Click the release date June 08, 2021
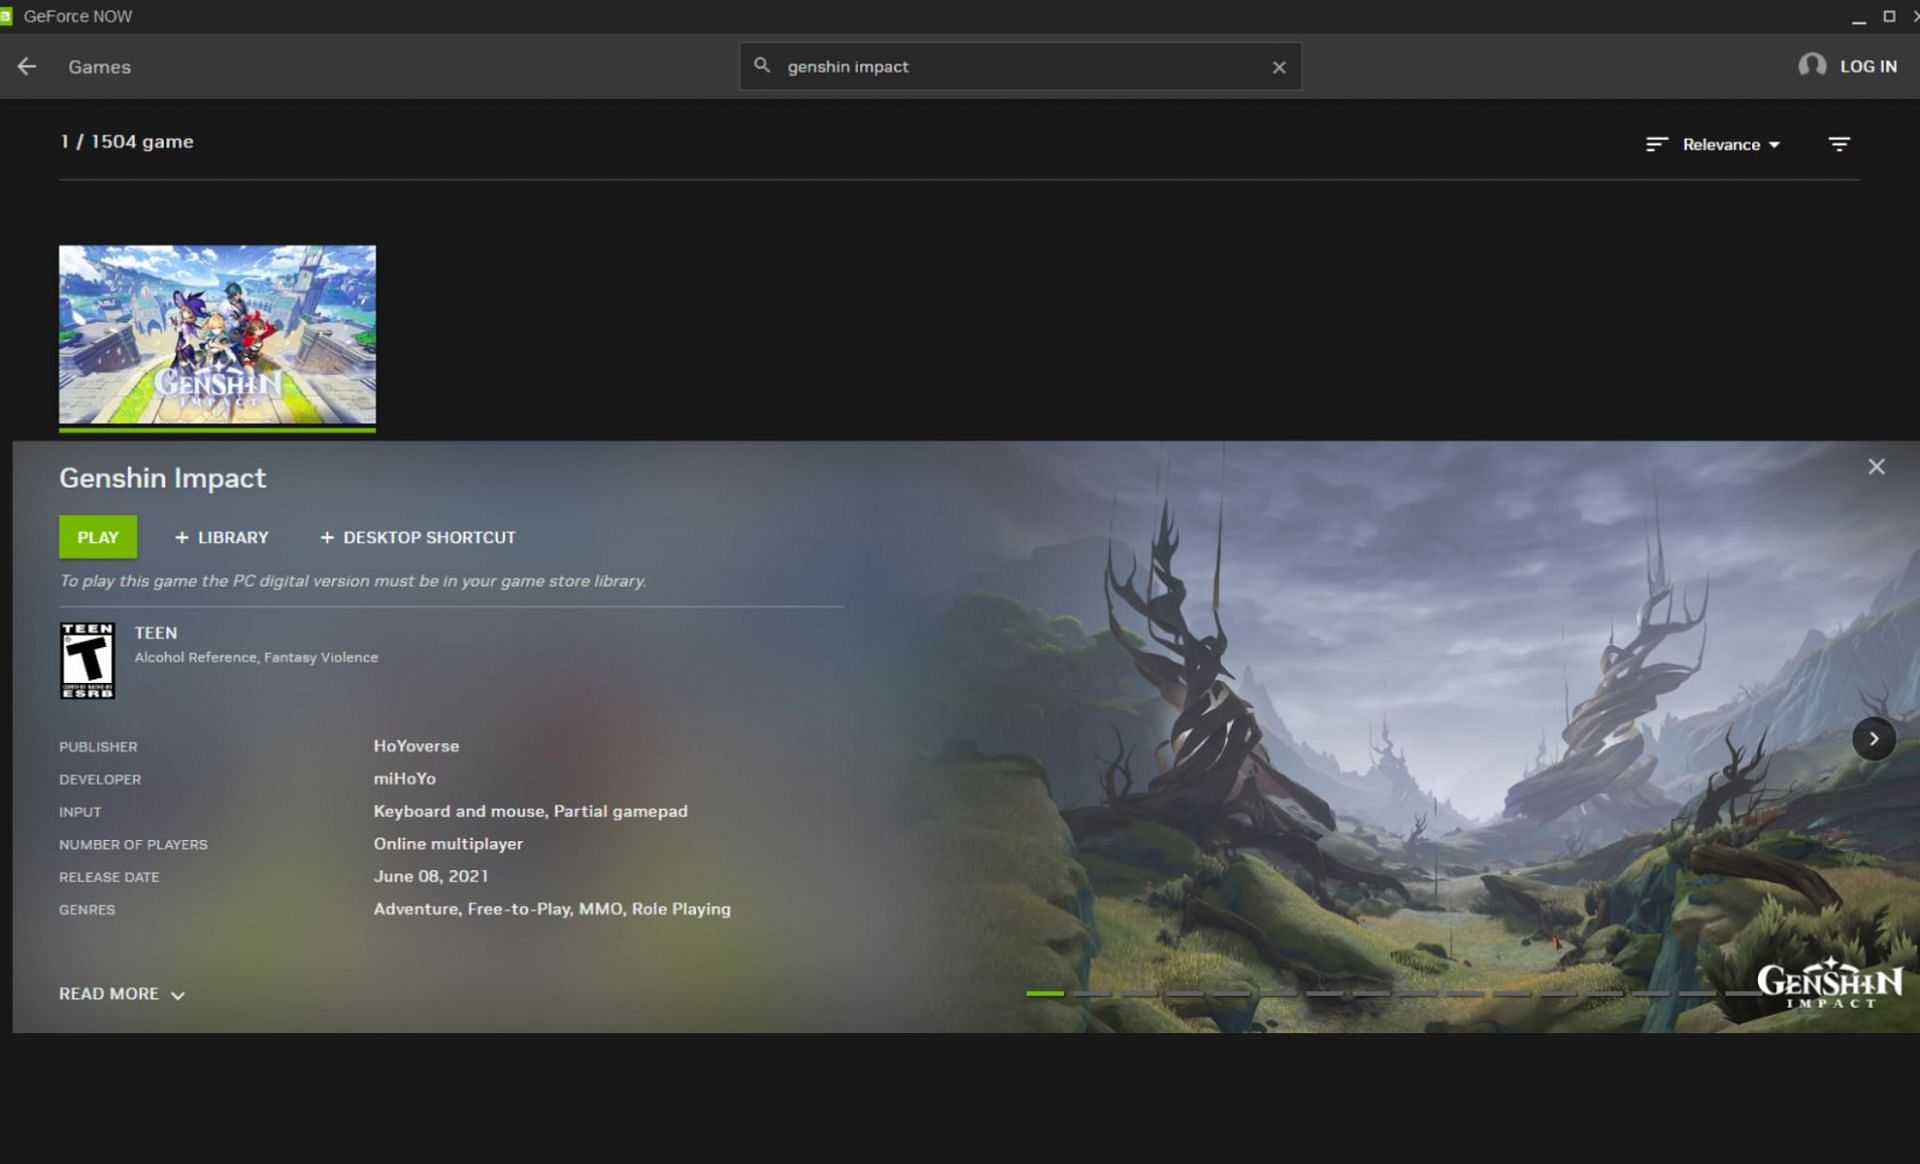Image resolution: width=1920 pixels, height=1164 pixels. tap(430, 876)
